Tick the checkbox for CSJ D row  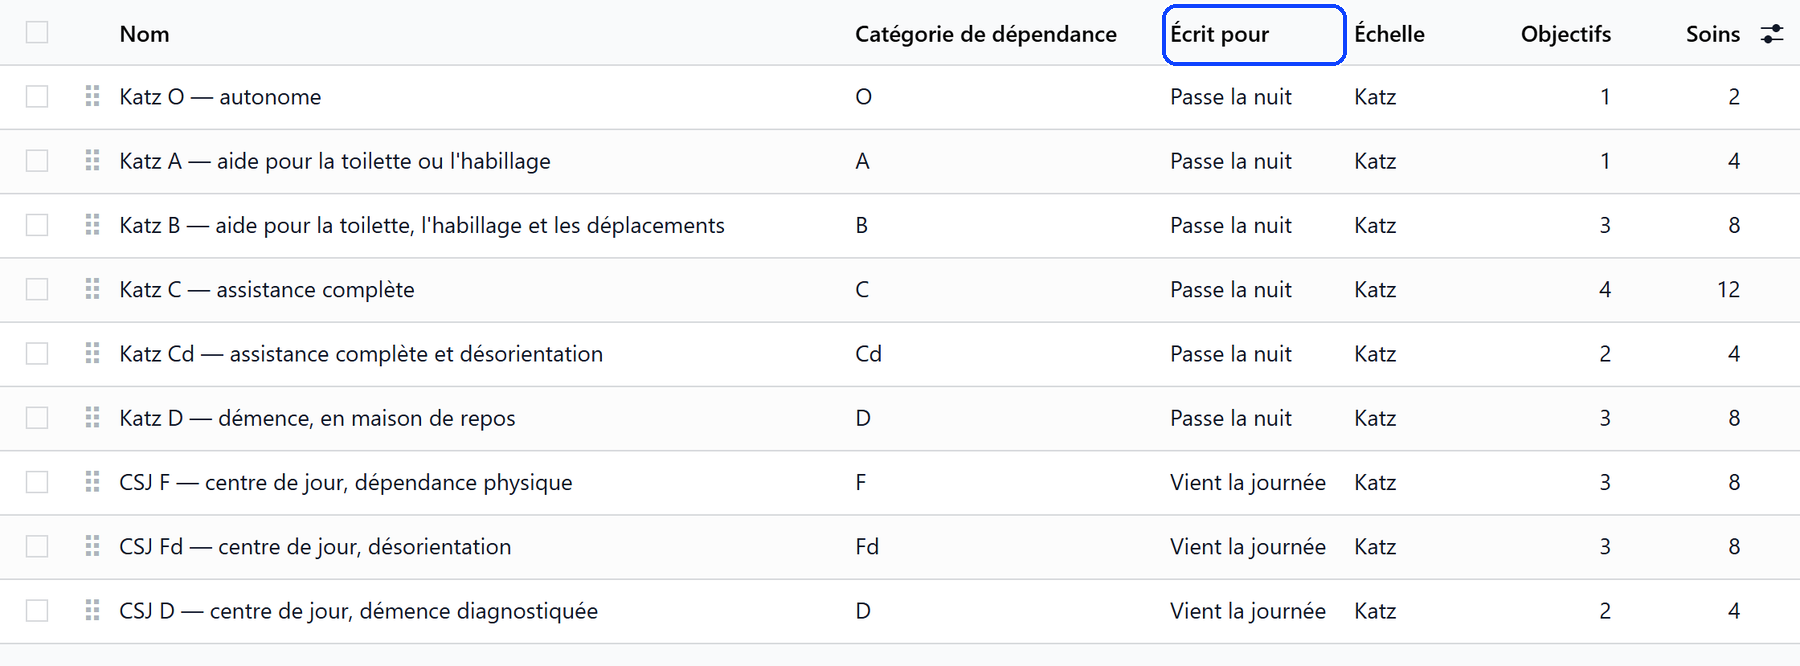pos(37,610)
